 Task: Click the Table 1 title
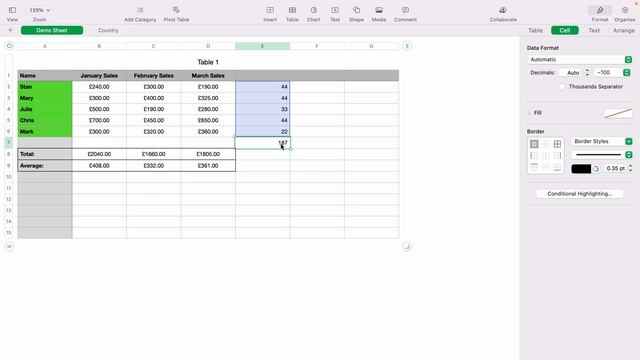[x=208, y=62]
